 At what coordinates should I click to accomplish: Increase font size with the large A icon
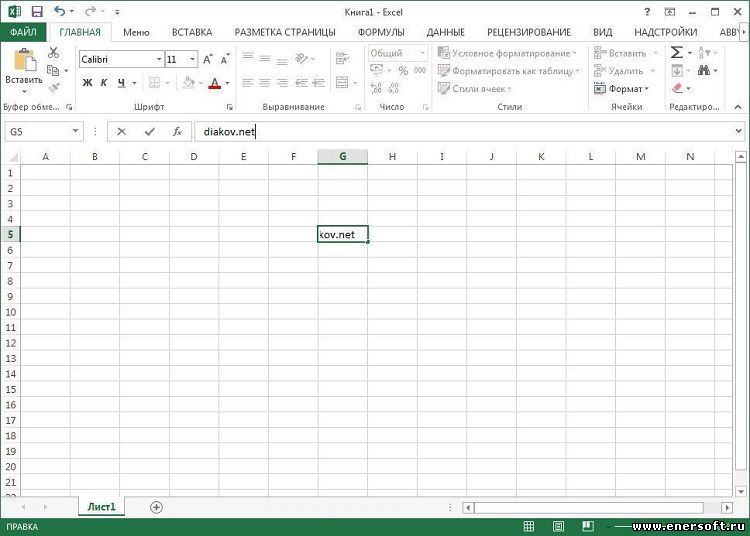coord(208,59)
